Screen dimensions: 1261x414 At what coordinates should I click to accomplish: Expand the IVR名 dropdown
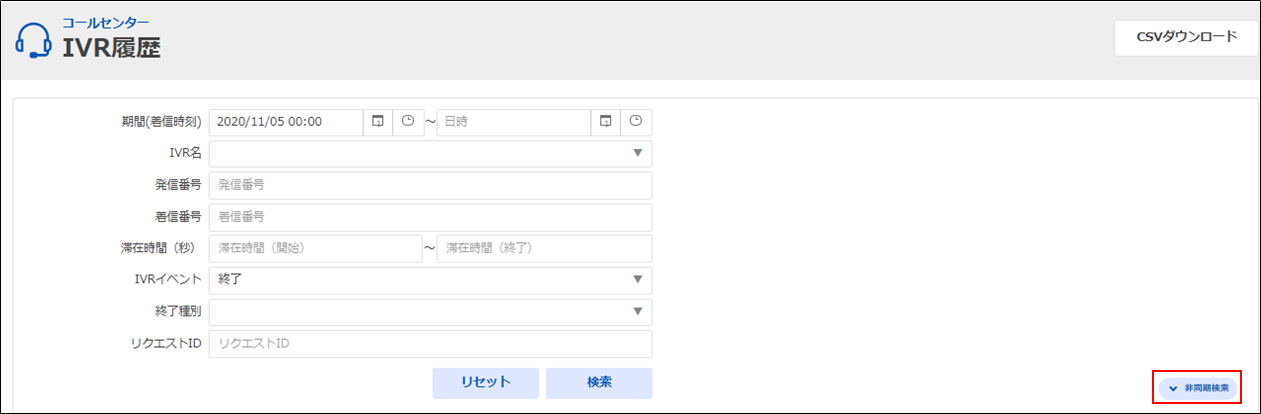point(637,154)
